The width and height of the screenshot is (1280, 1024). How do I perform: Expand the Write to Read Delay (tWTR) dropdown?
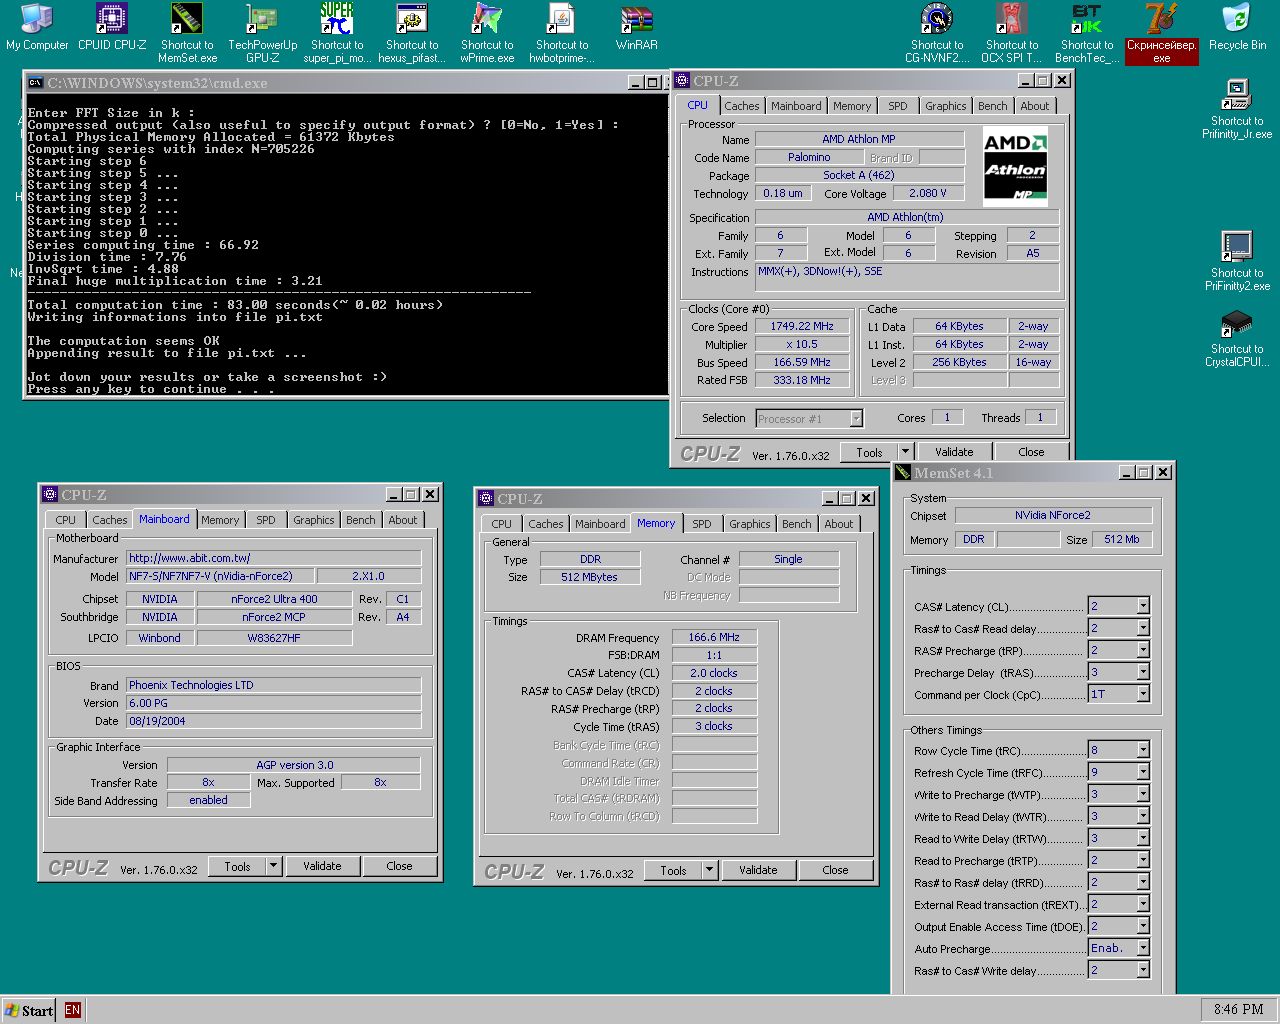1143,816
